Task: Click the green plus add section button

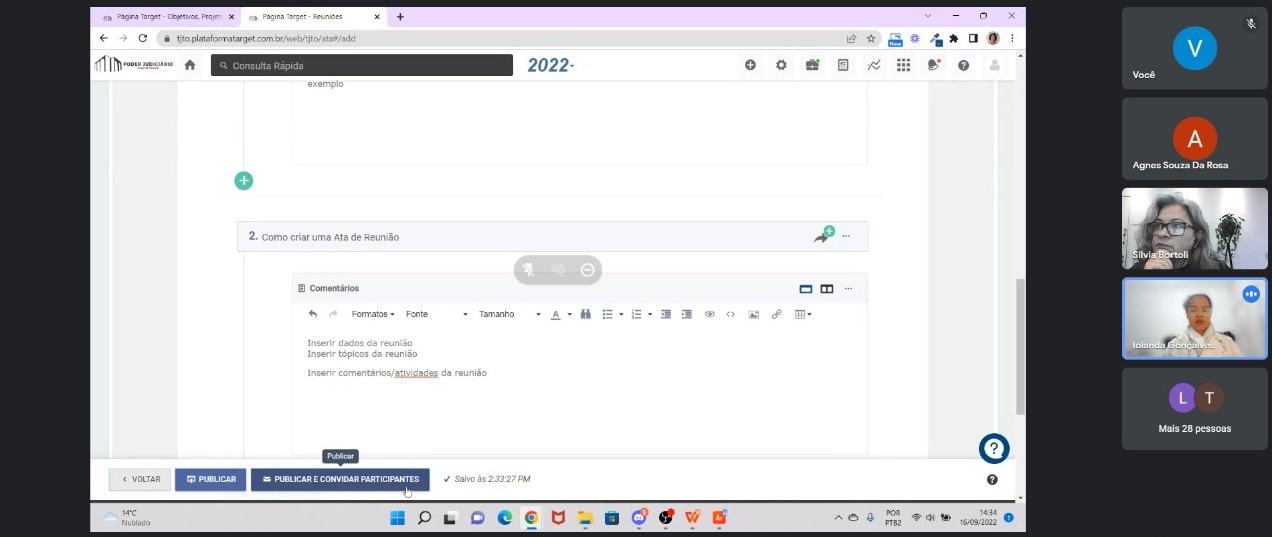Action: [243, 181]
